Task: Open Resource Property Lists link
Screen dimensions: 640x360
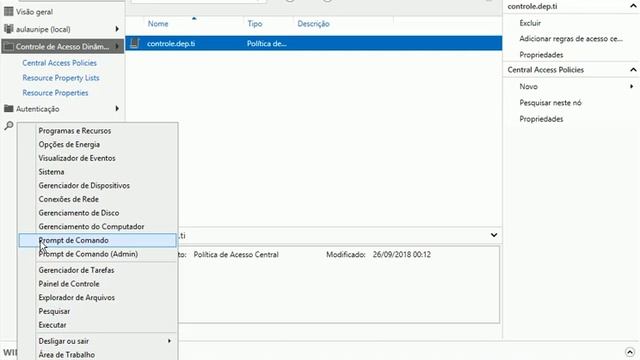Action: 61,78
